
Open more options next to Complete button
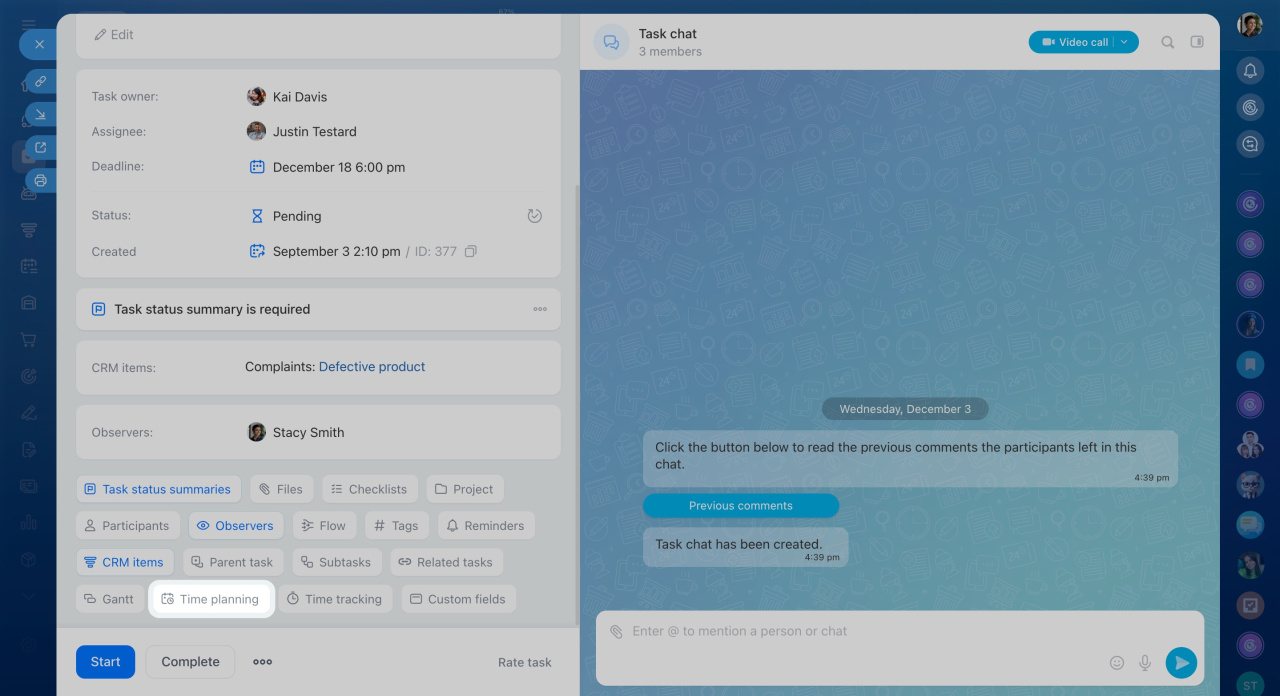(262, 662)
